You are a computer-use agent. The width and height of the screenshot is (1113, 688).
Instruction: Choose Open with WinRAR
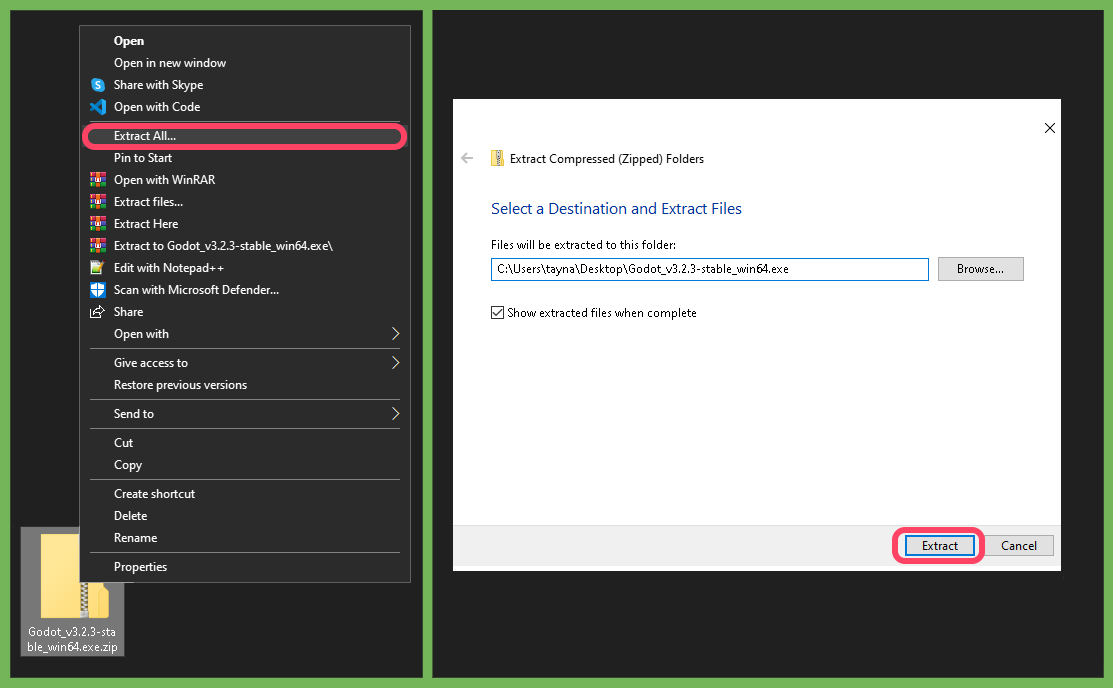point(245,180)
